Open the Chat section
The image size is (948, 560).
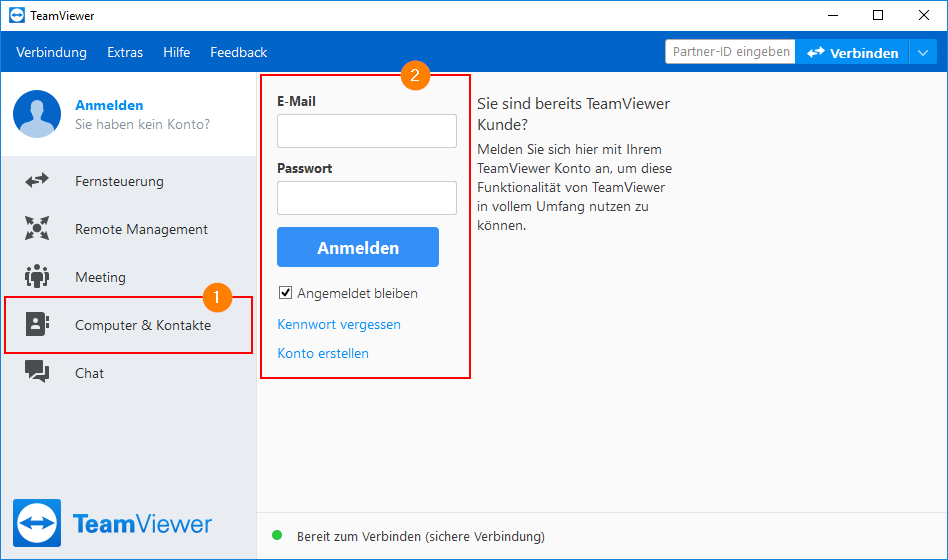129,373
